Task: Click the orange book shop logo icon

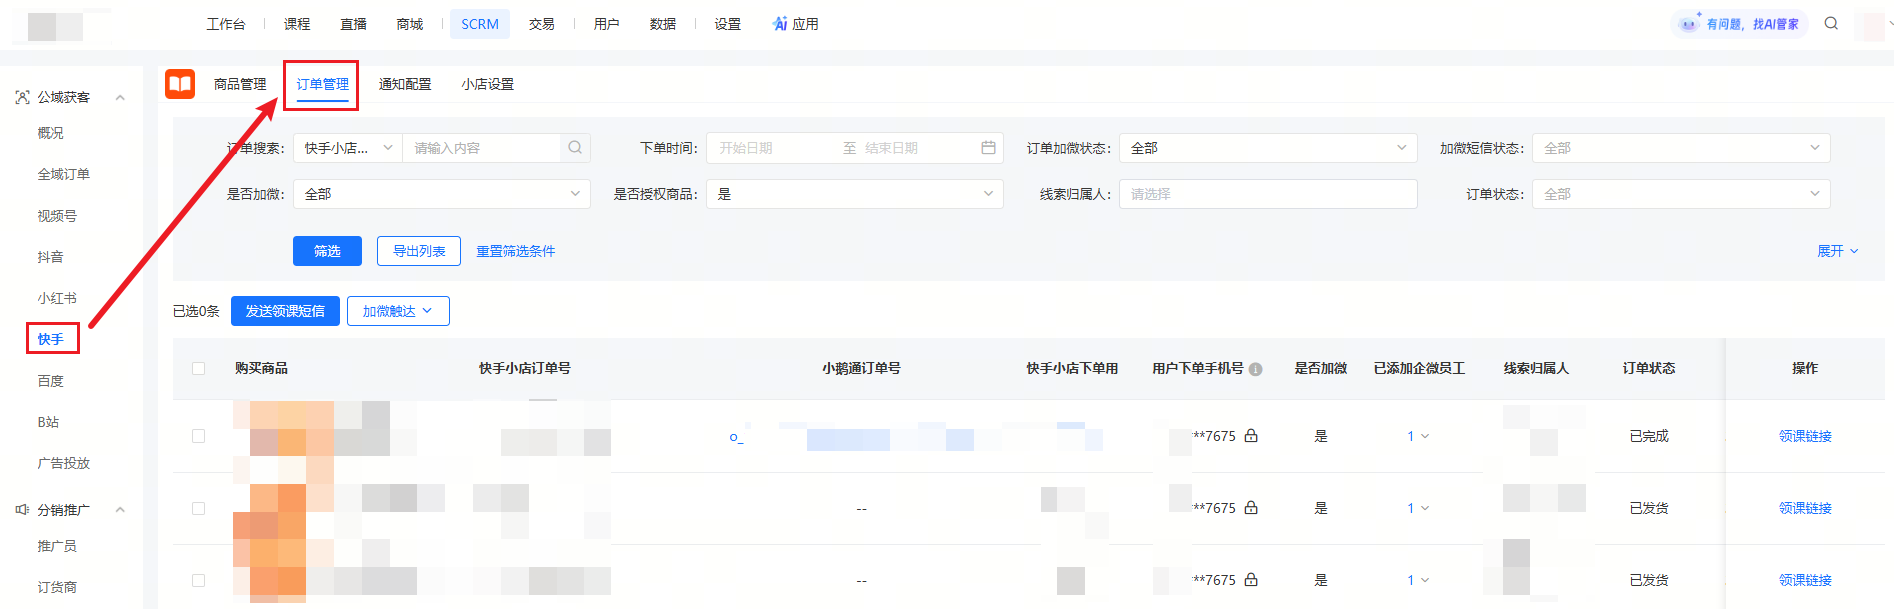Action: [x=180, y=84]
